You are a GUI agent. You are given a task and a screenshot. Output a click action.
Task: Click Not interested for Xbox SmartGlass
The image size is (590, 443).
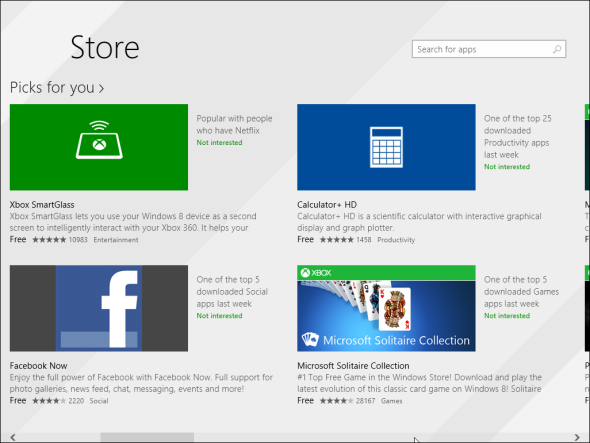click(219, 143)
